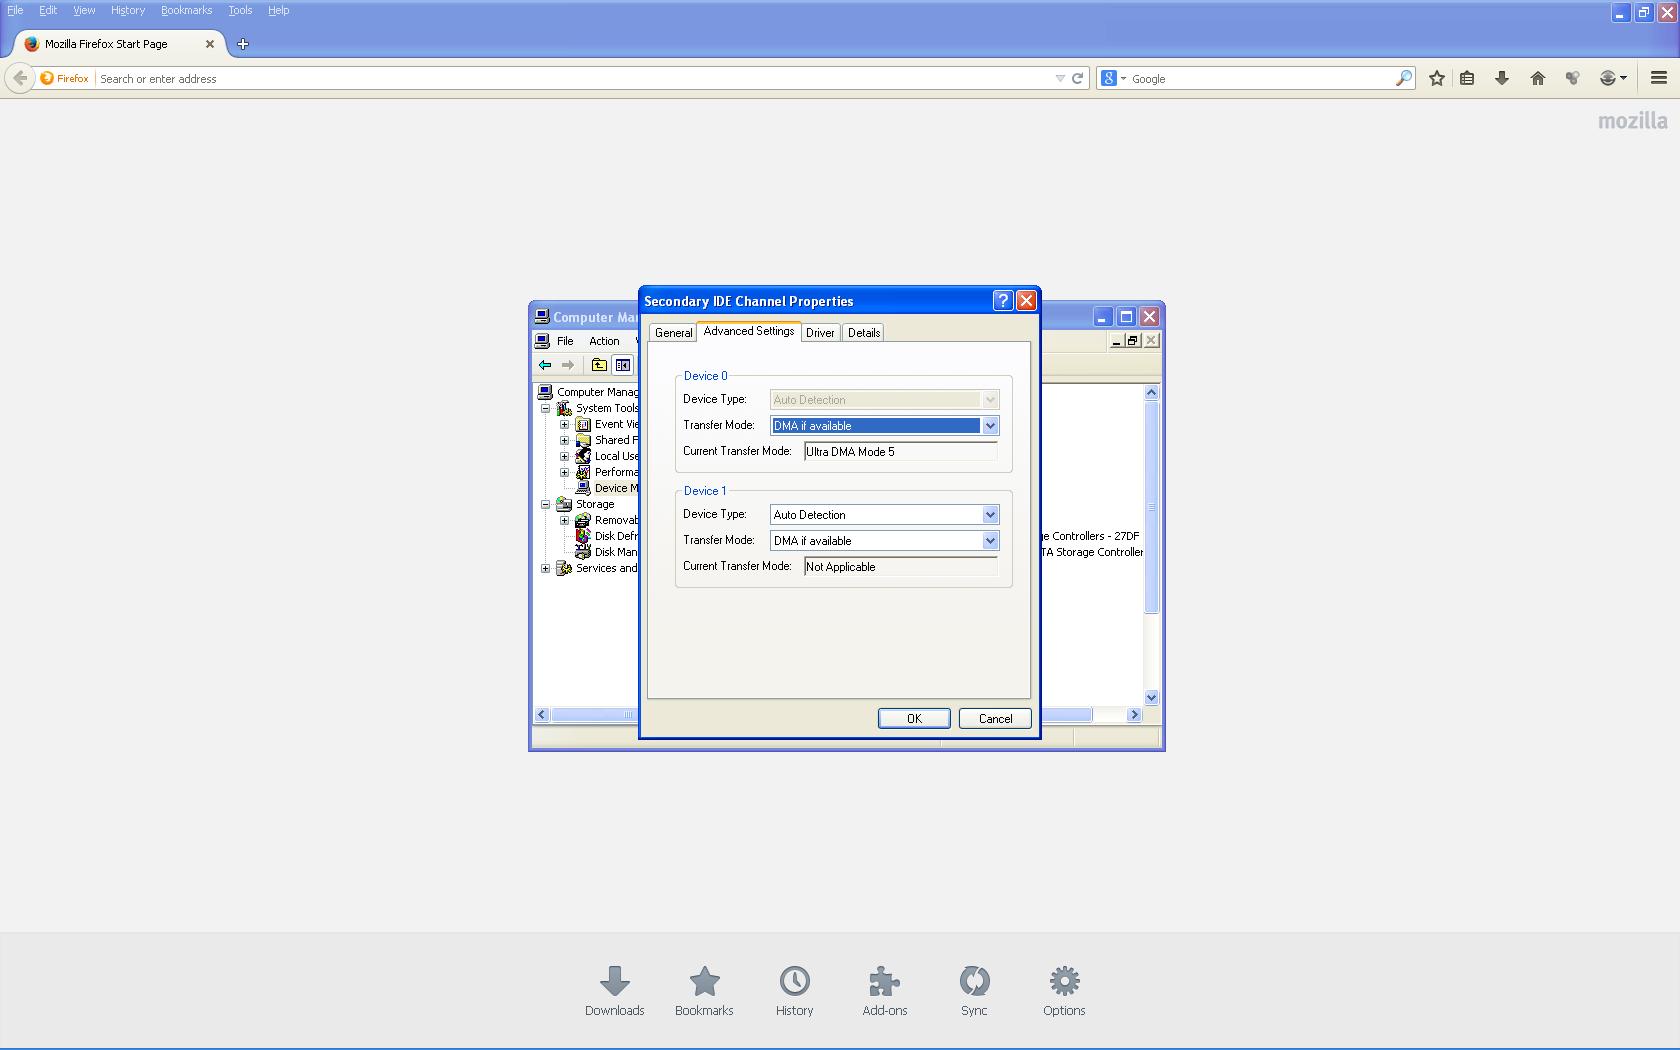The width and height of the screenshot is (1680, 1050).
Task: Click the Firefox identity icon in address bar
Action: coord(65,78)
